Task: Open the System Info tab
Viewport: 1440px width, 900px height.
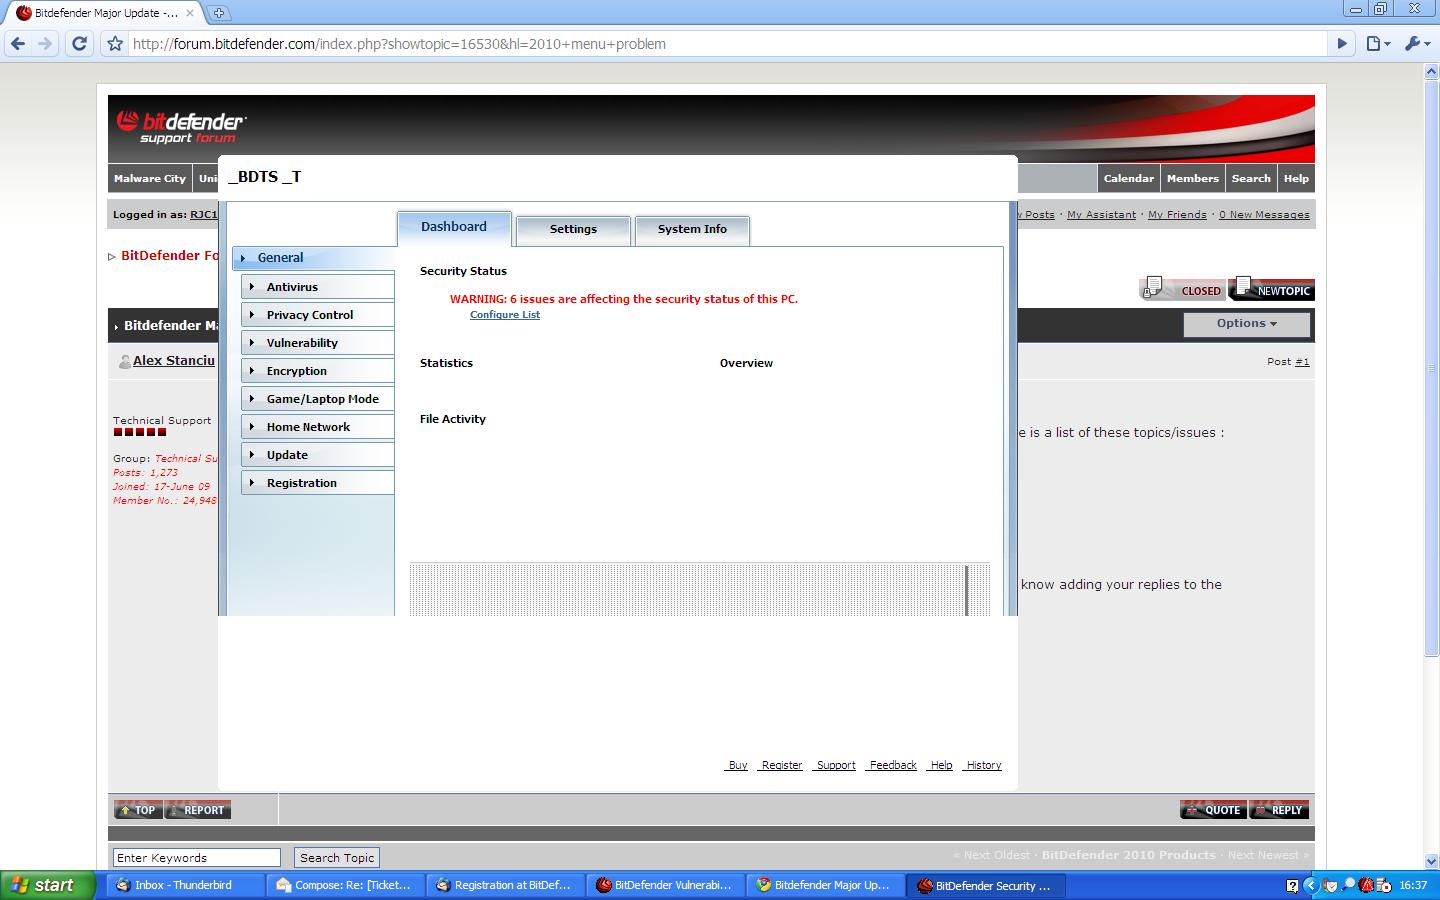Action: (692, 229)
